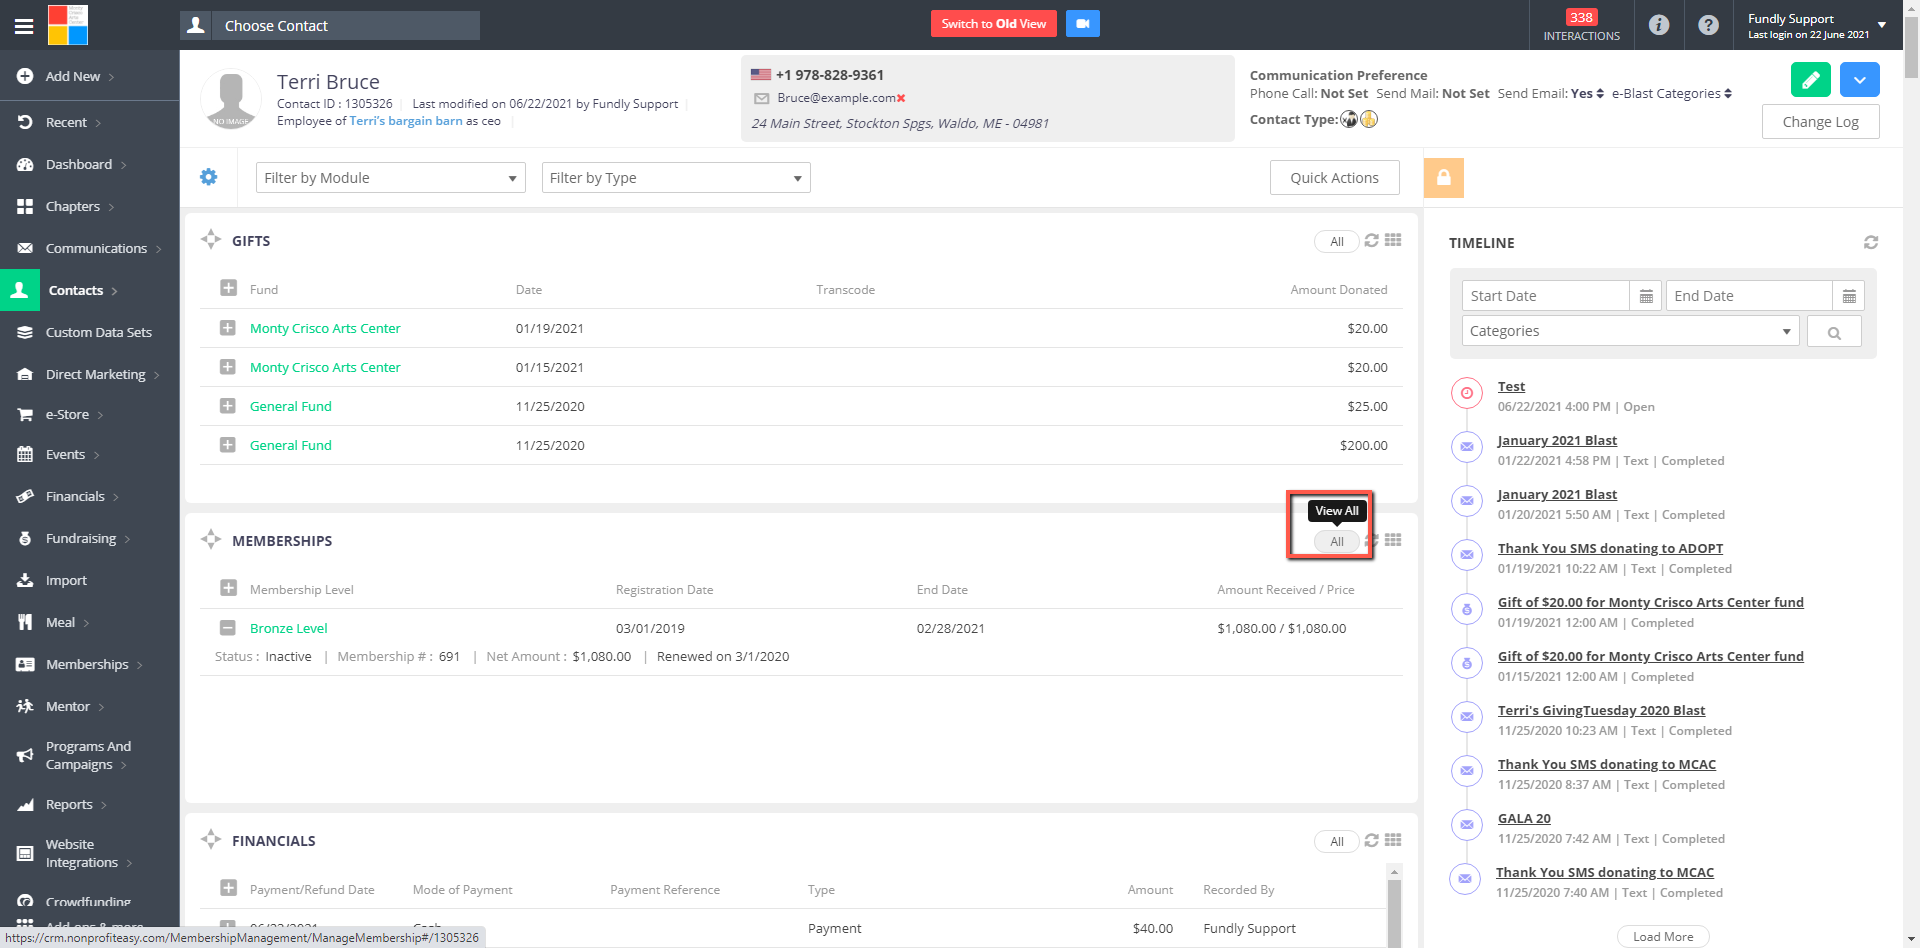Expand all rows in Memberships header
Image resolution: width=1920 pixels, height=948 pixels.
pyautogui.click(x=228, y=588)
